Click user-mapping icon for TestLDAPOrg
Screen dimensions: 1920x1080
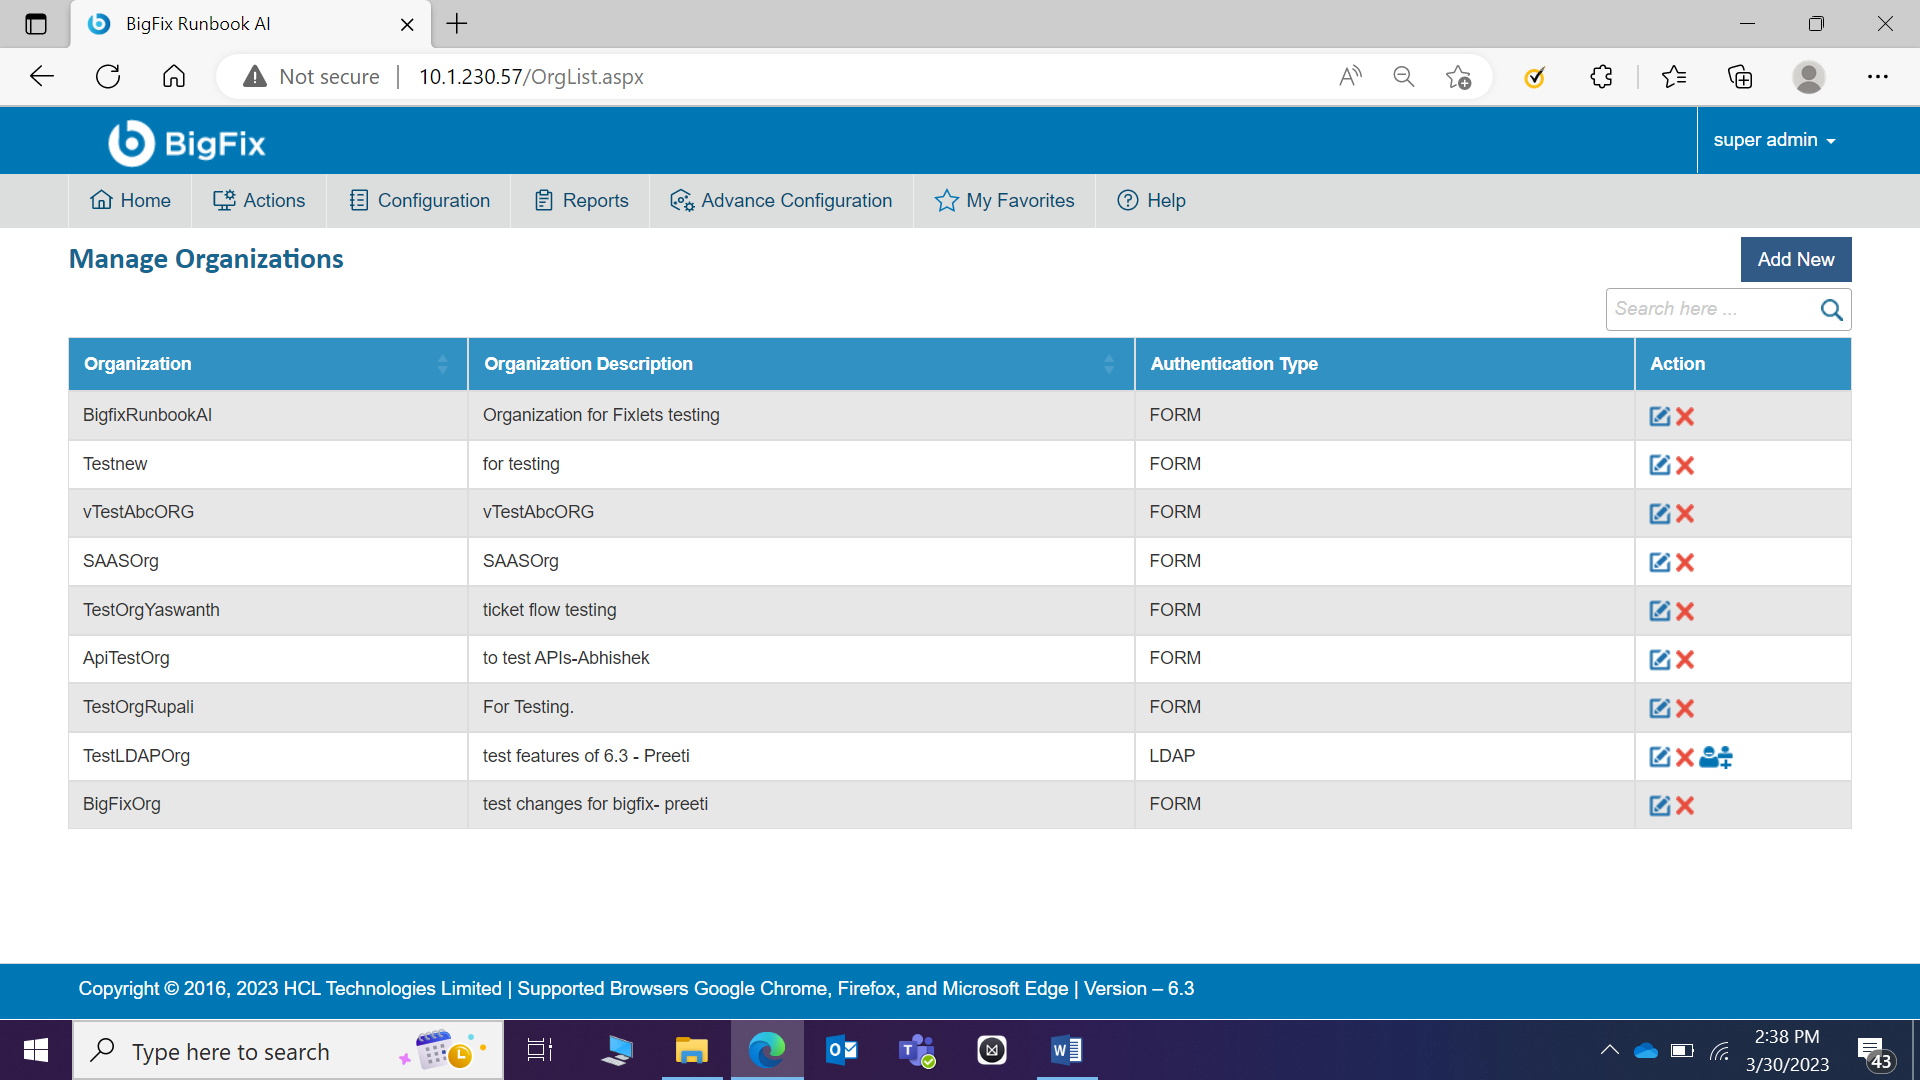(1716, 757)
